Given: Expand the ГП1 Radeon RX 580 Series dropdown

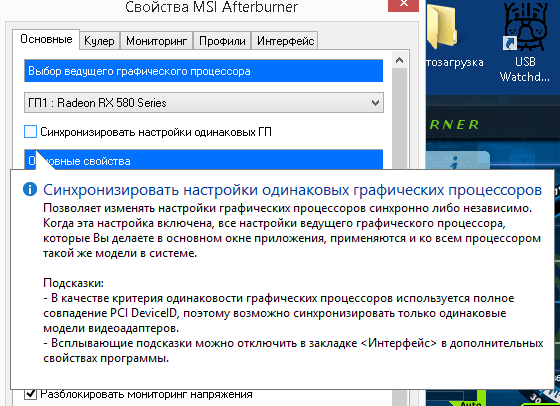Looking at the screenshot, I should 204,103.
